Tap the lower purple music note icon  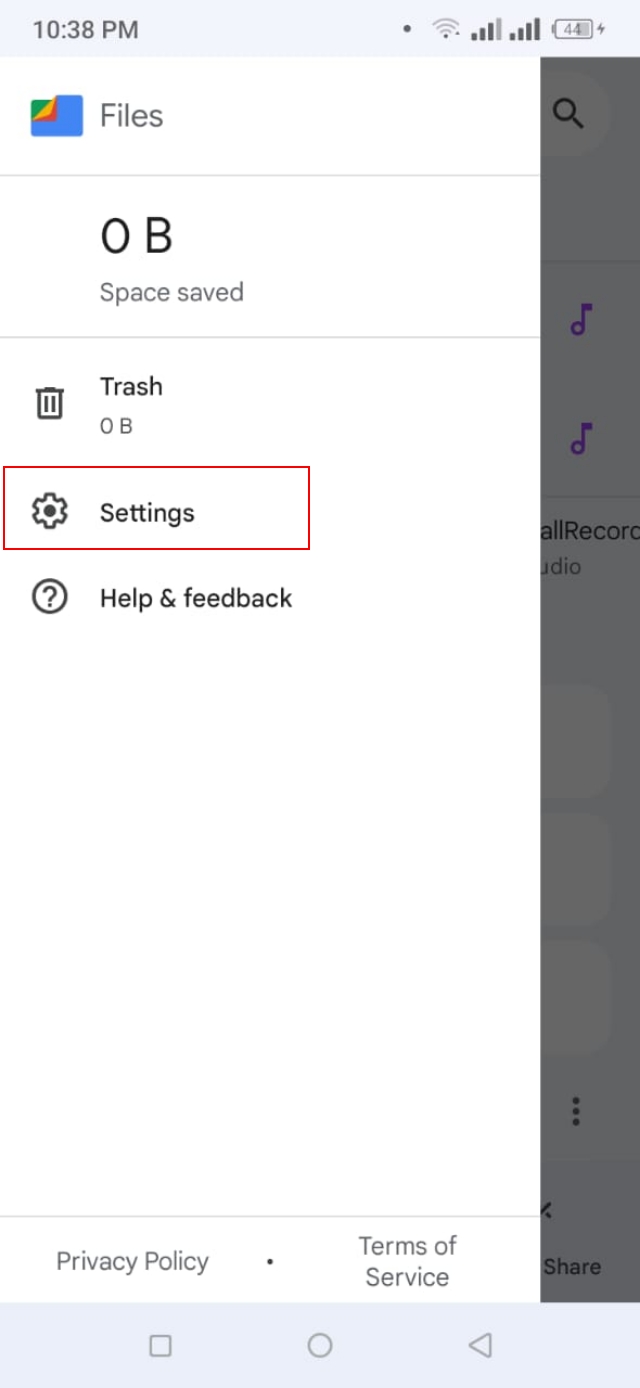(x=580, y=438)
